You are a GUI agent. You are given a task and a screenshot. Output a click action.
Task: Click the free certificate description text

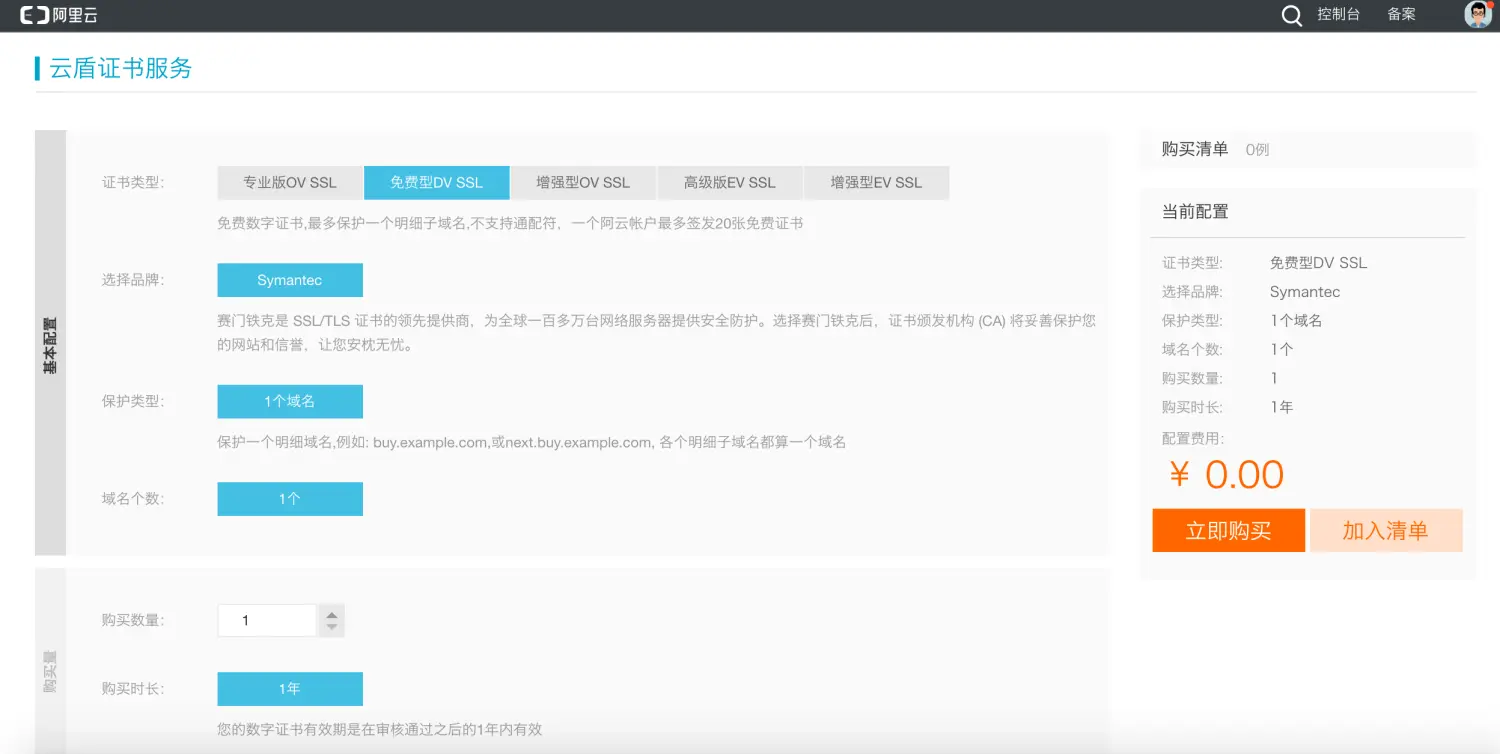click(510, 223)
